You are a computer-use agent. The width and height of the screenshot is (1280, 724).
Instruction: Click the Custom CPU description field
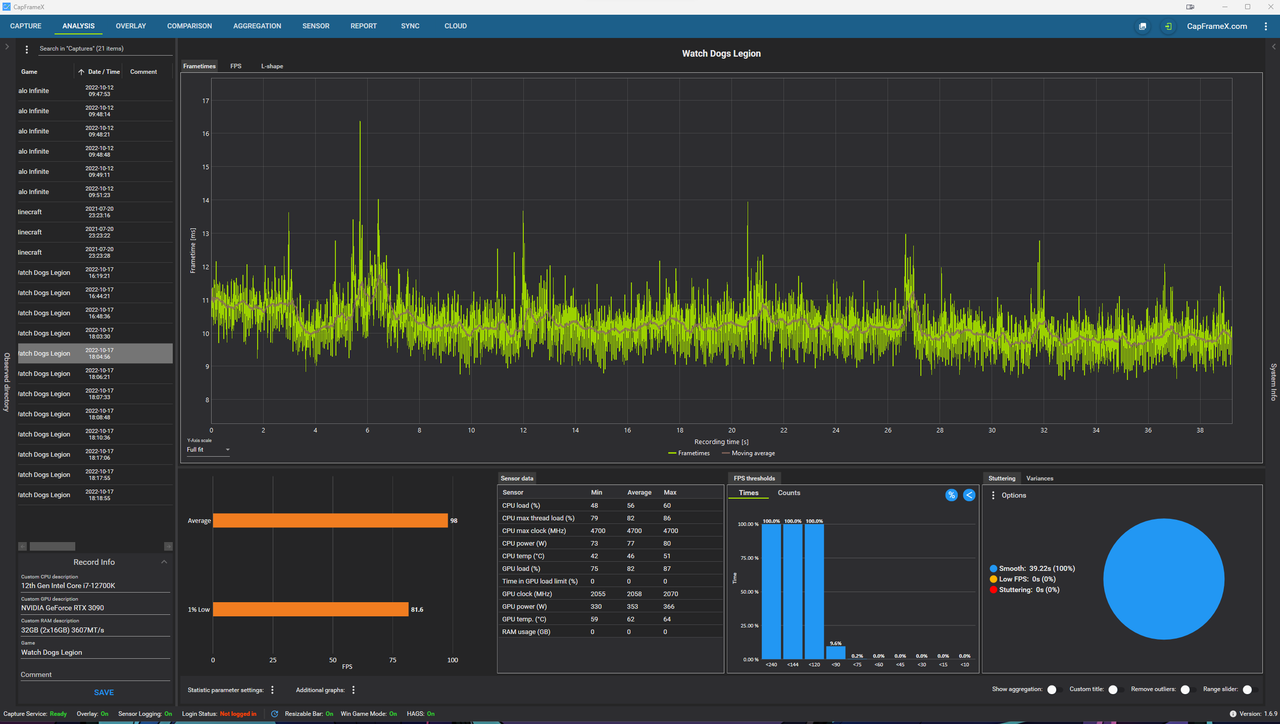pos(95,585)
